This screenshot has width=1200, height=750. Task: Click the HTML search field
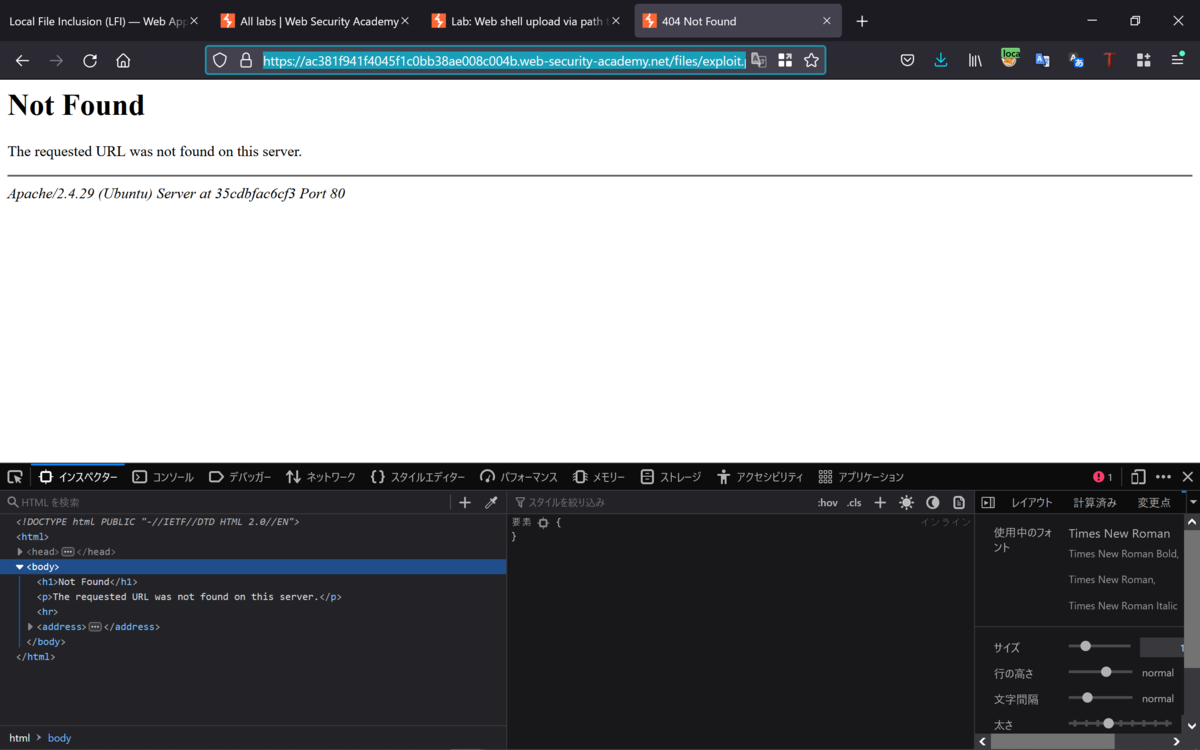228,502
